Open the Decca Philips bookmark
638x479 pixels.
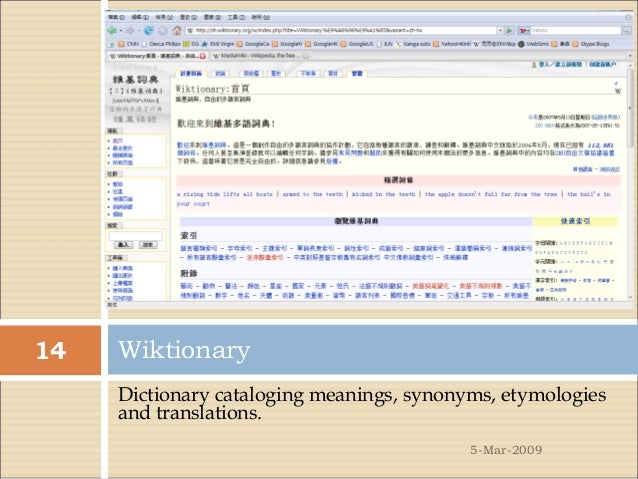coord(161,44)
